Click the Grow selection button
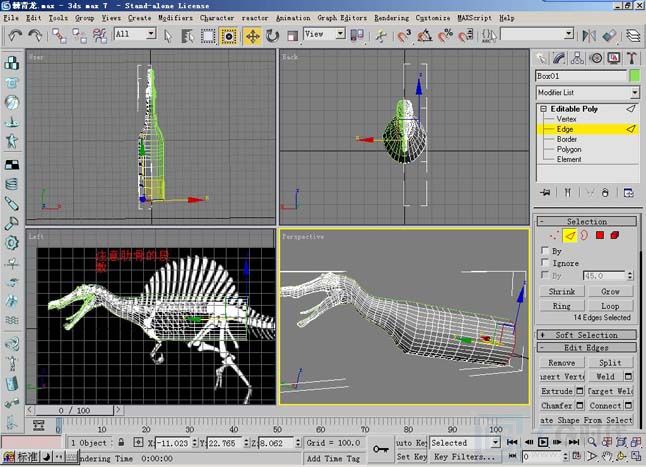Viewport: 646px width, 467px height. point(610,292)
